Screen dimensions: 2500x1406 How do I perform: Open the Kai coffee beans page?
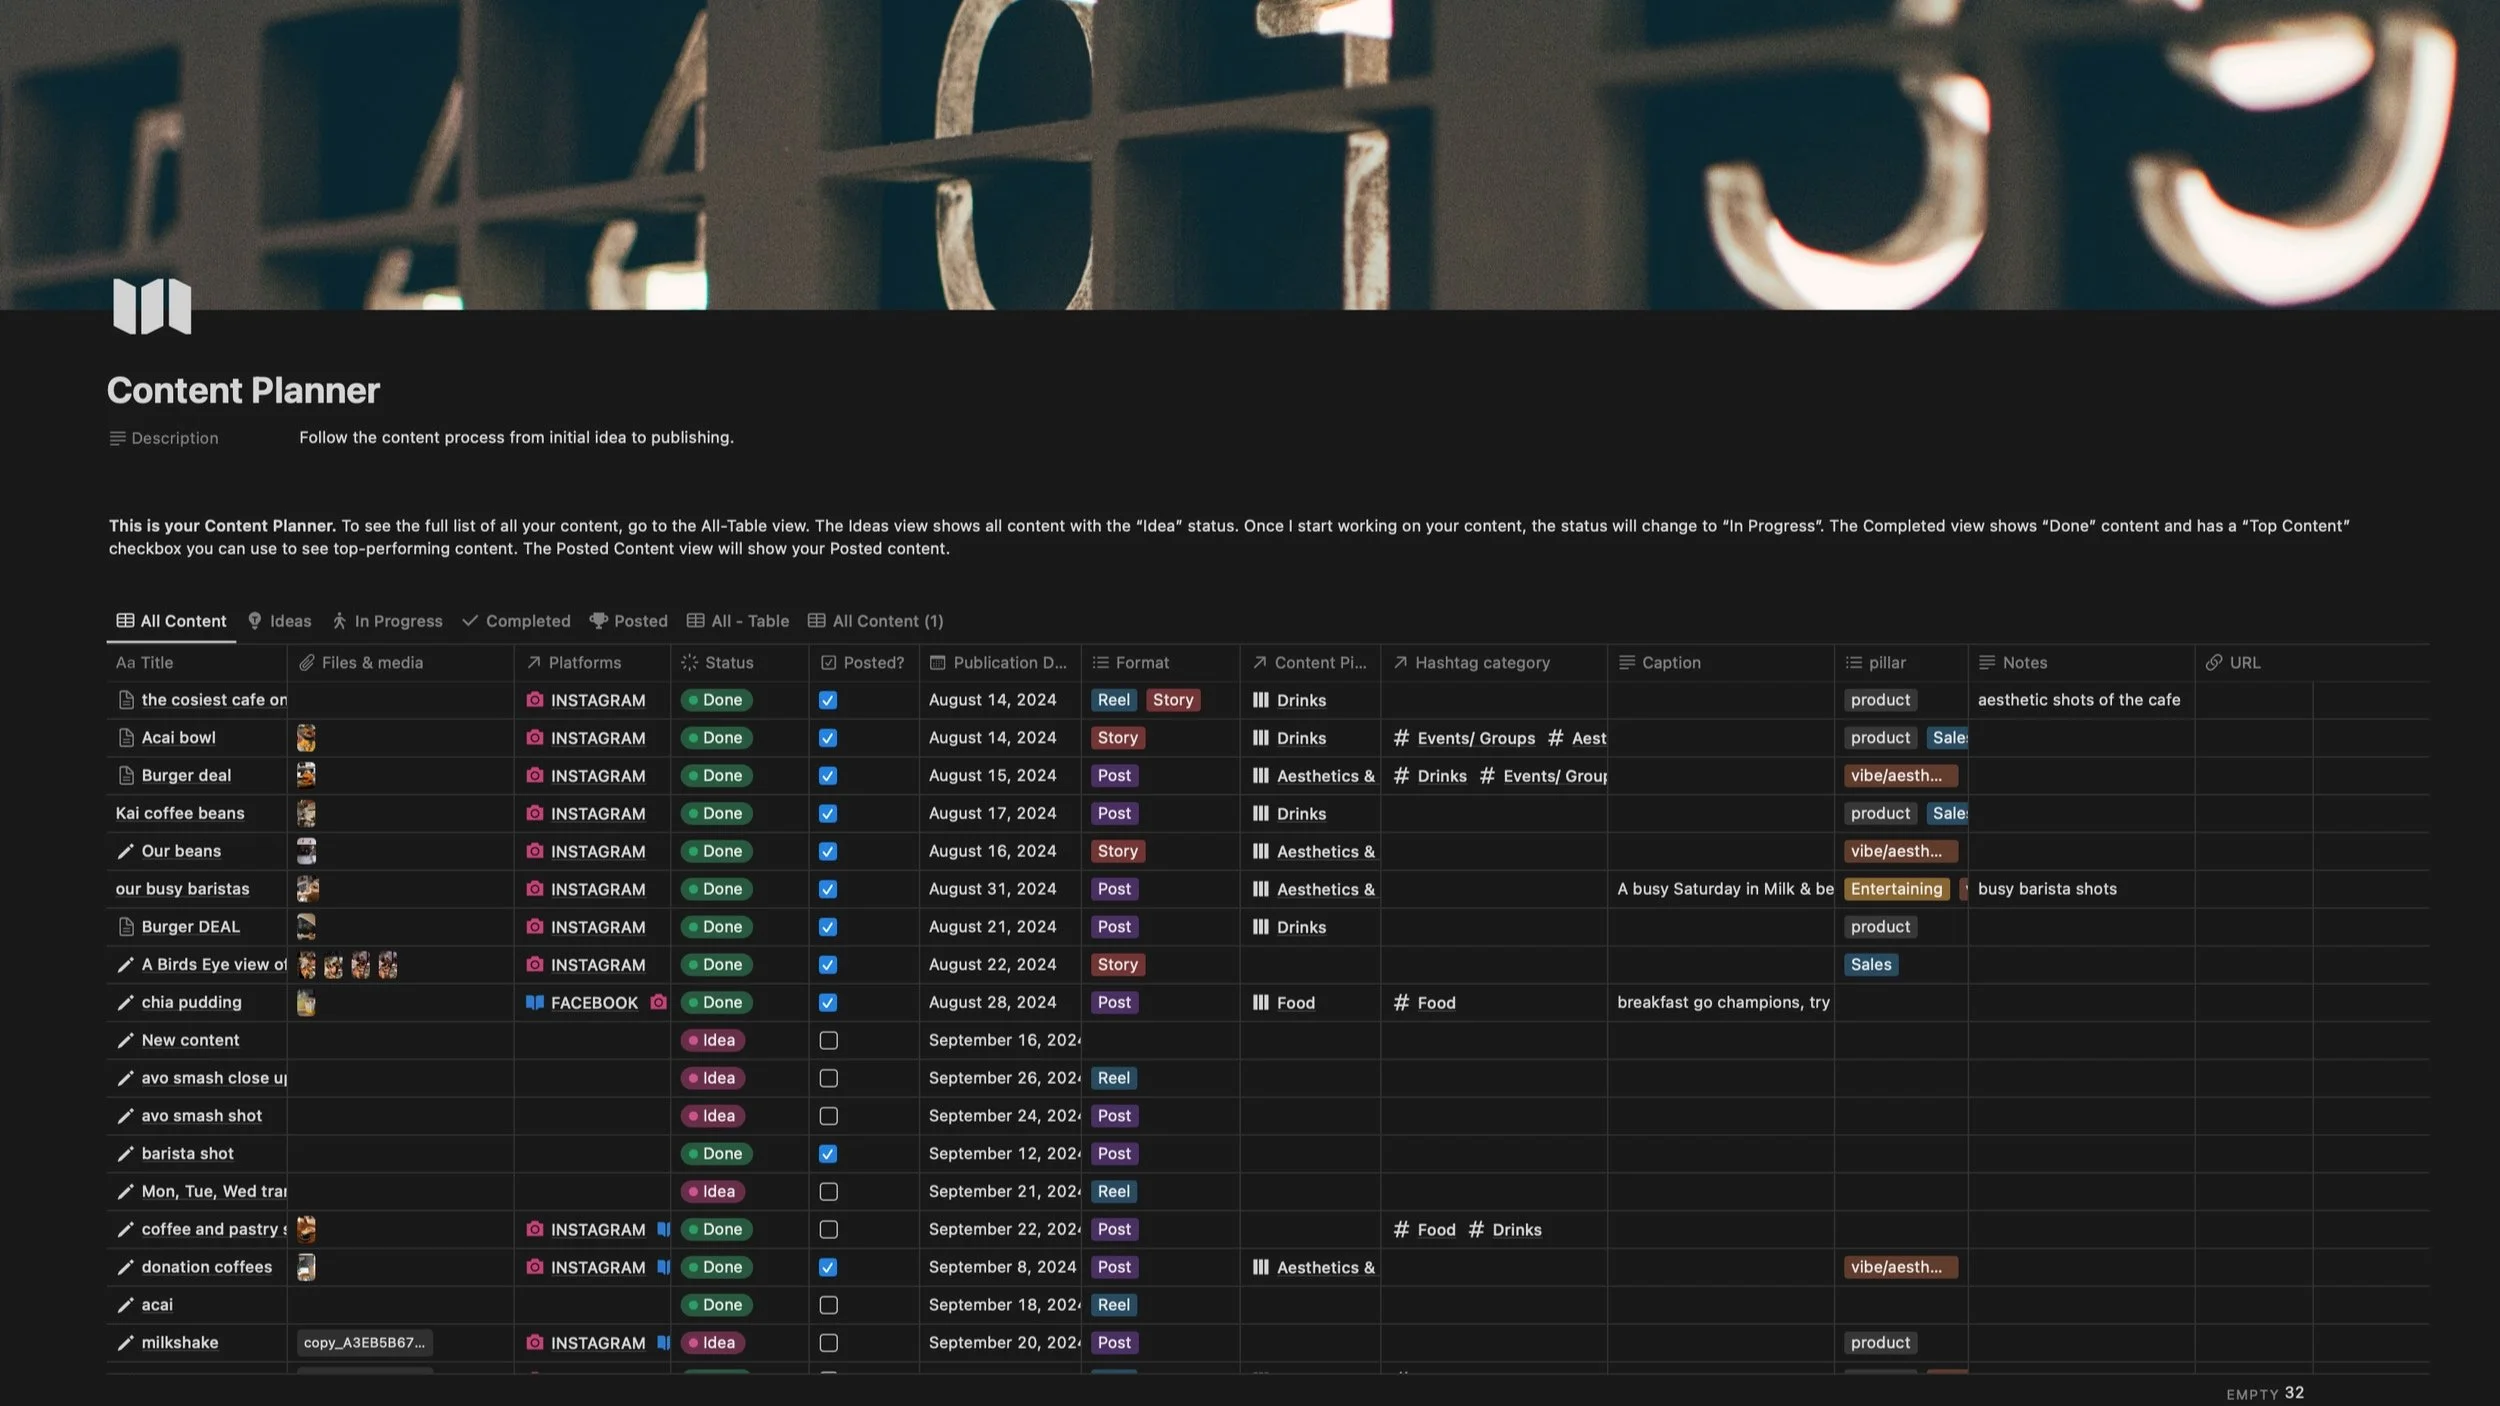[x=180, y=813]
